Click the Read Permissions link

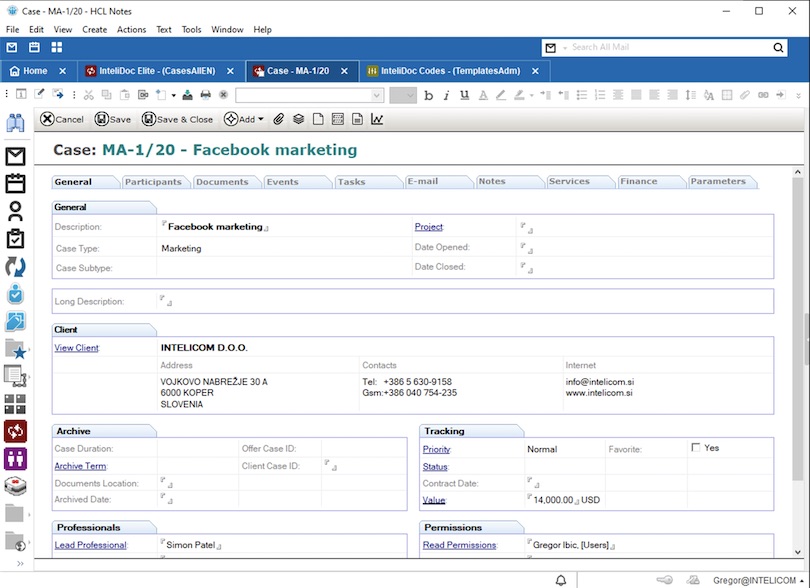459,545
